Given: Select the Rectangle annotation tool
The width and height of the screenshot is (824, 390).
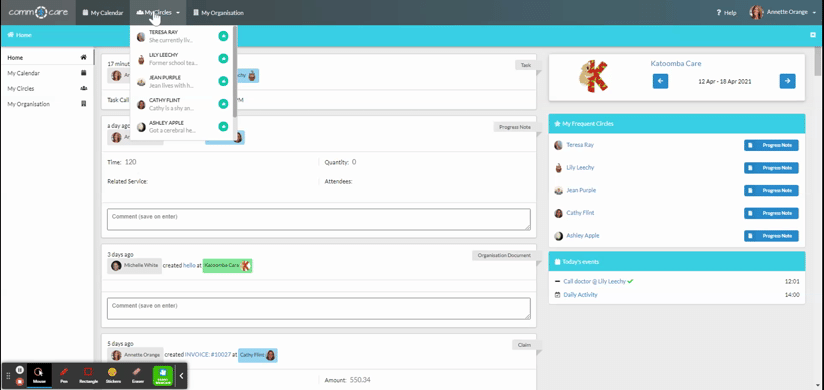Looking at the screenshot, I should 88,375.
